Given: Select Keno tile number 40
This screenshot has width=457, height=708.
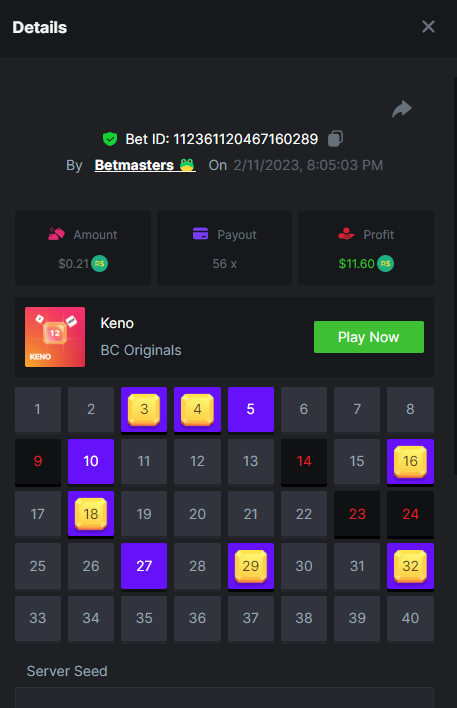Looking at the screenshot, I should (x=410, y=618).
